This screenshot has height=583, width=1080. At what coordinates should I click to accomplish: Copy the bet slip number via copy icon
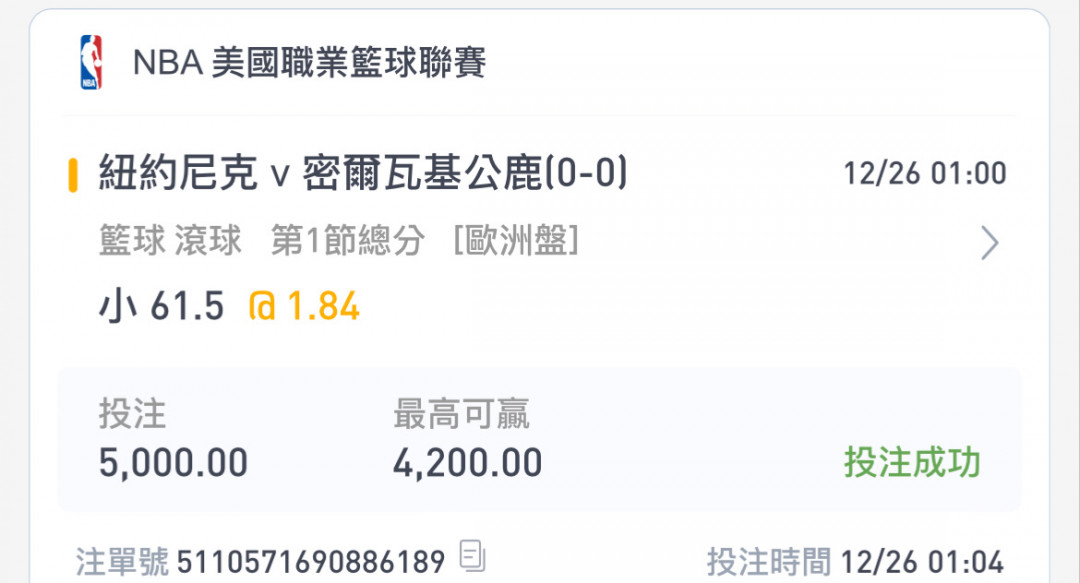(472, 556)
